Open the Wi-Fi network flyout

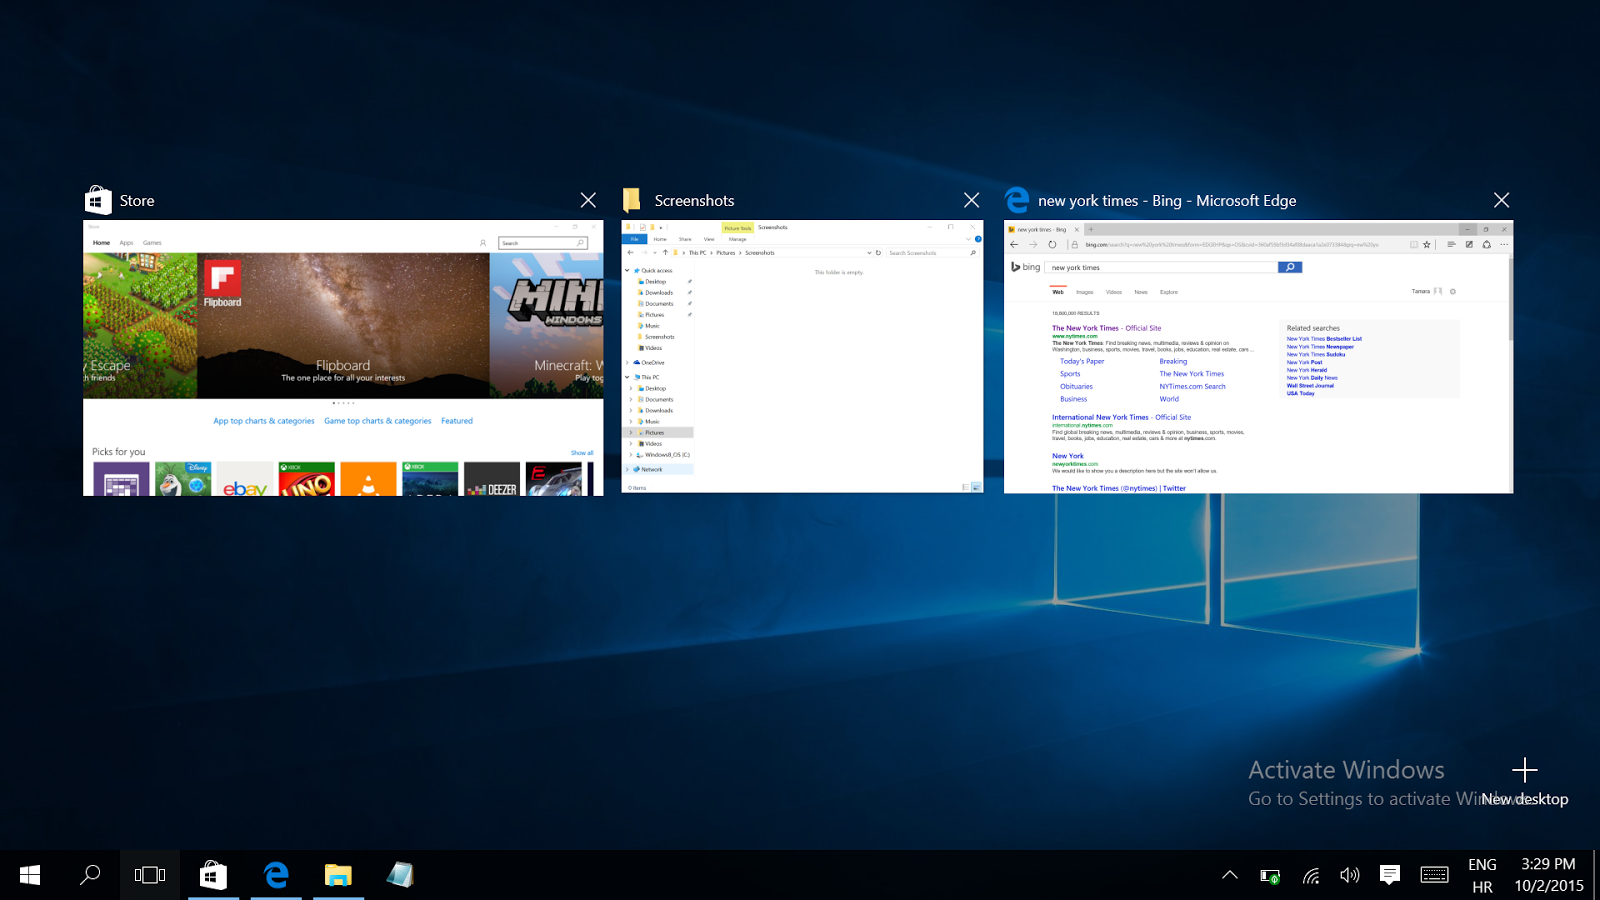1311,876
